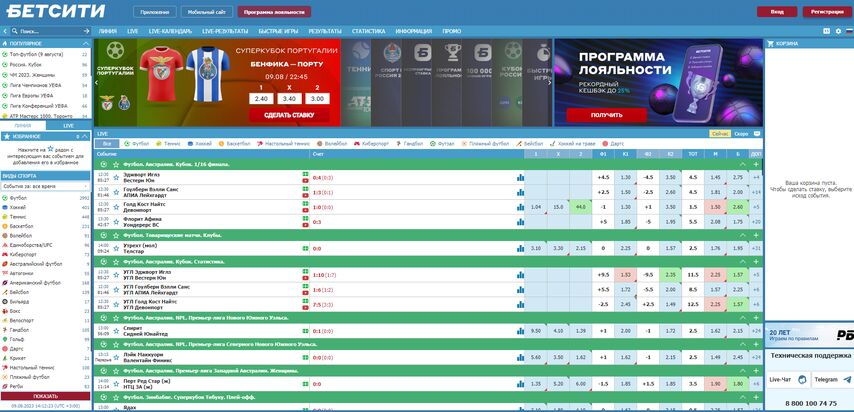Collapse Премьер-лига Западной Австралии. Женщины group
The width and height of the screenshot is (854, 412).
coord(742,371)
